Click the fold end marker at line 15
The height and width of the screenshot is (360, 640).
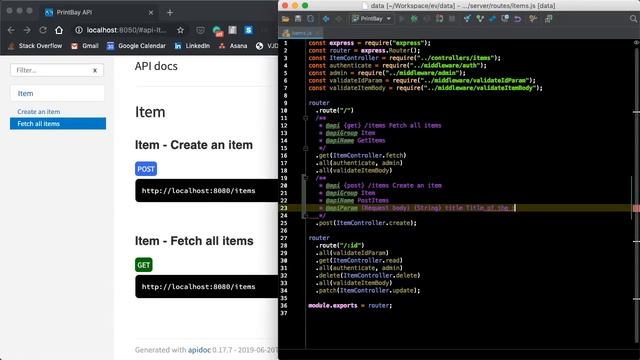click(x=305, y=148)
